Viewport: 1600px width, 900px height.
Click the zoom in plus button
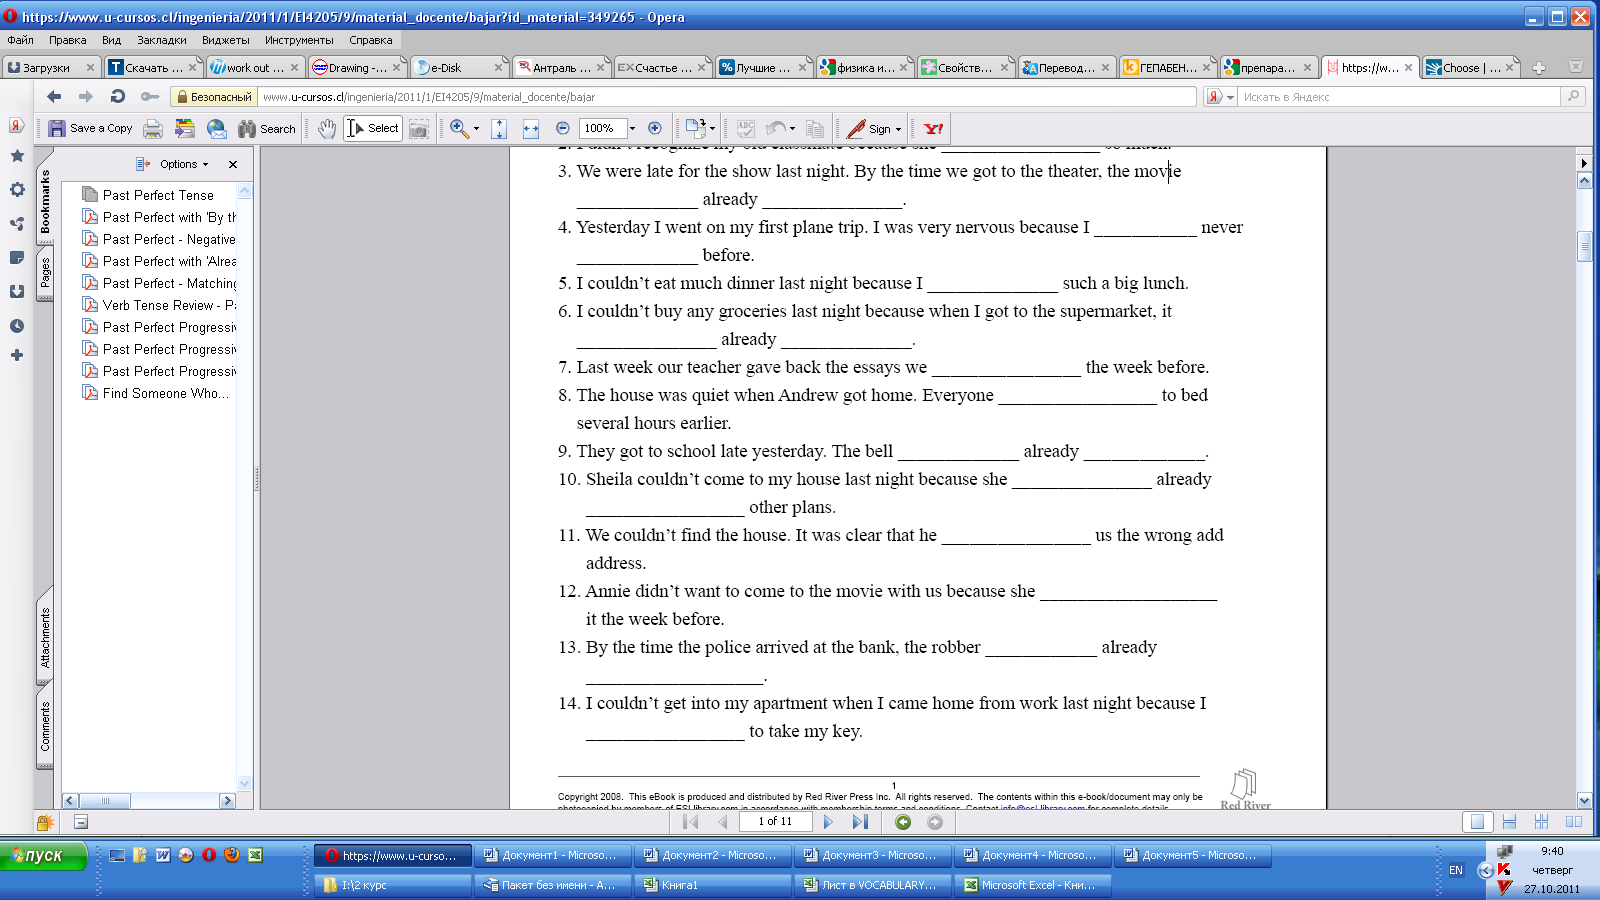pyautogui.click(x=655, y=128)
